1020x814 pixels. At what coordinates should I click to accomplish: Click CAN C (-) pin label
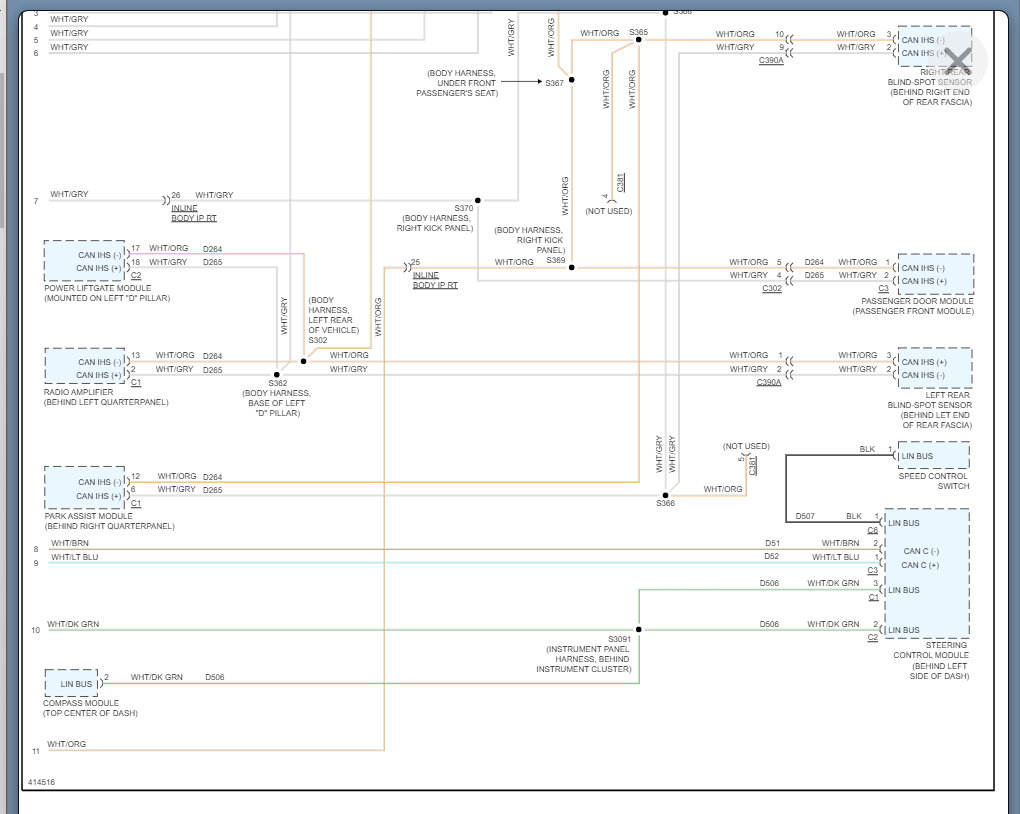point(921,551)
